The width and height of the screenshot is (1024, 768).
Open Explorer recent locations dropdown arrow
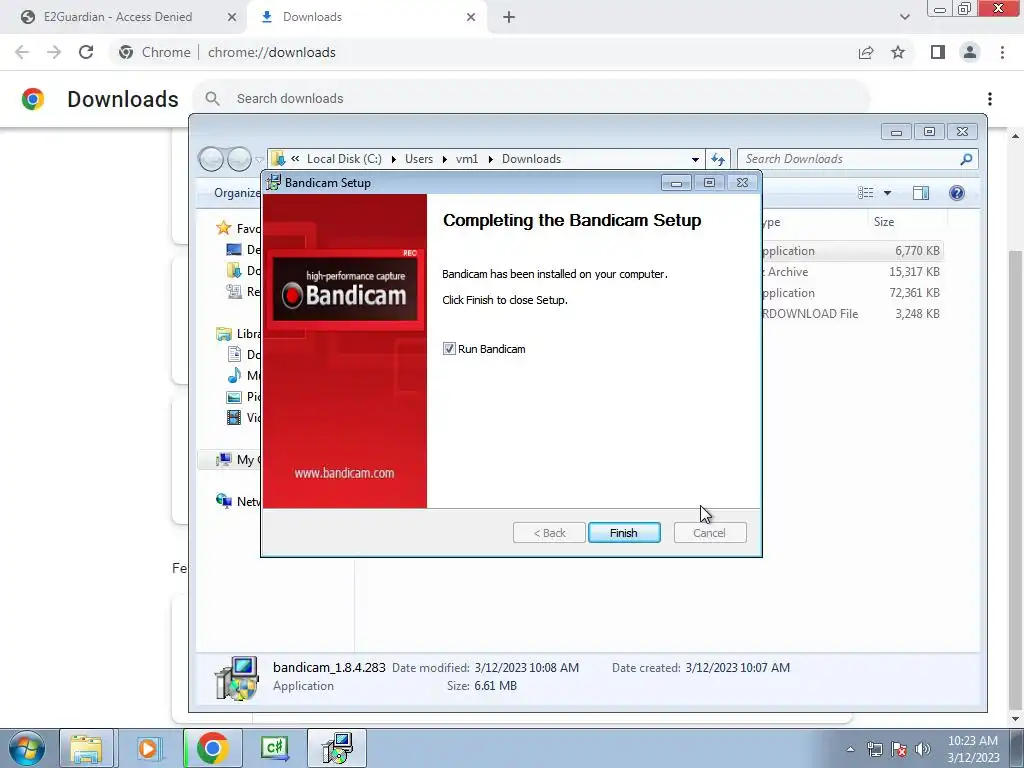coord(259,159)
